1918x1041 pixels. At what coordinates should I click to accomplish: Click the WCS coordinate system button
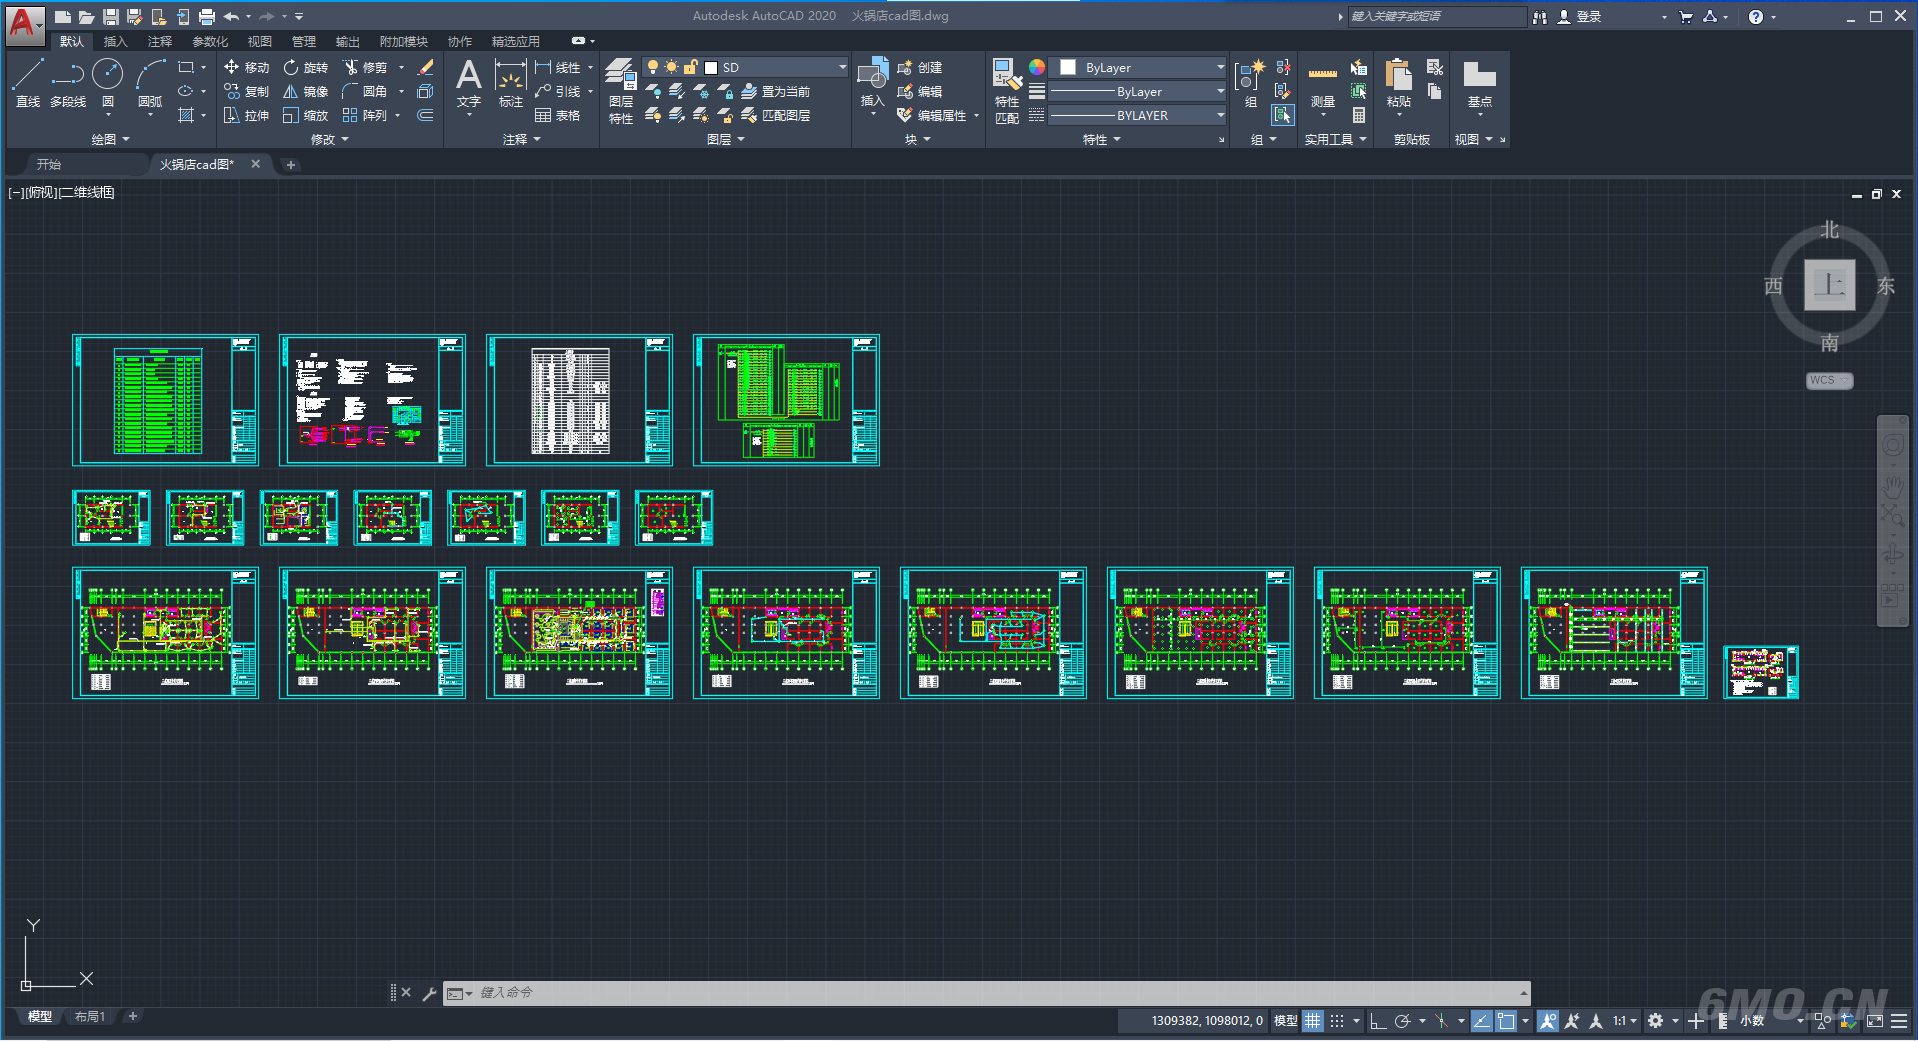1829,380
